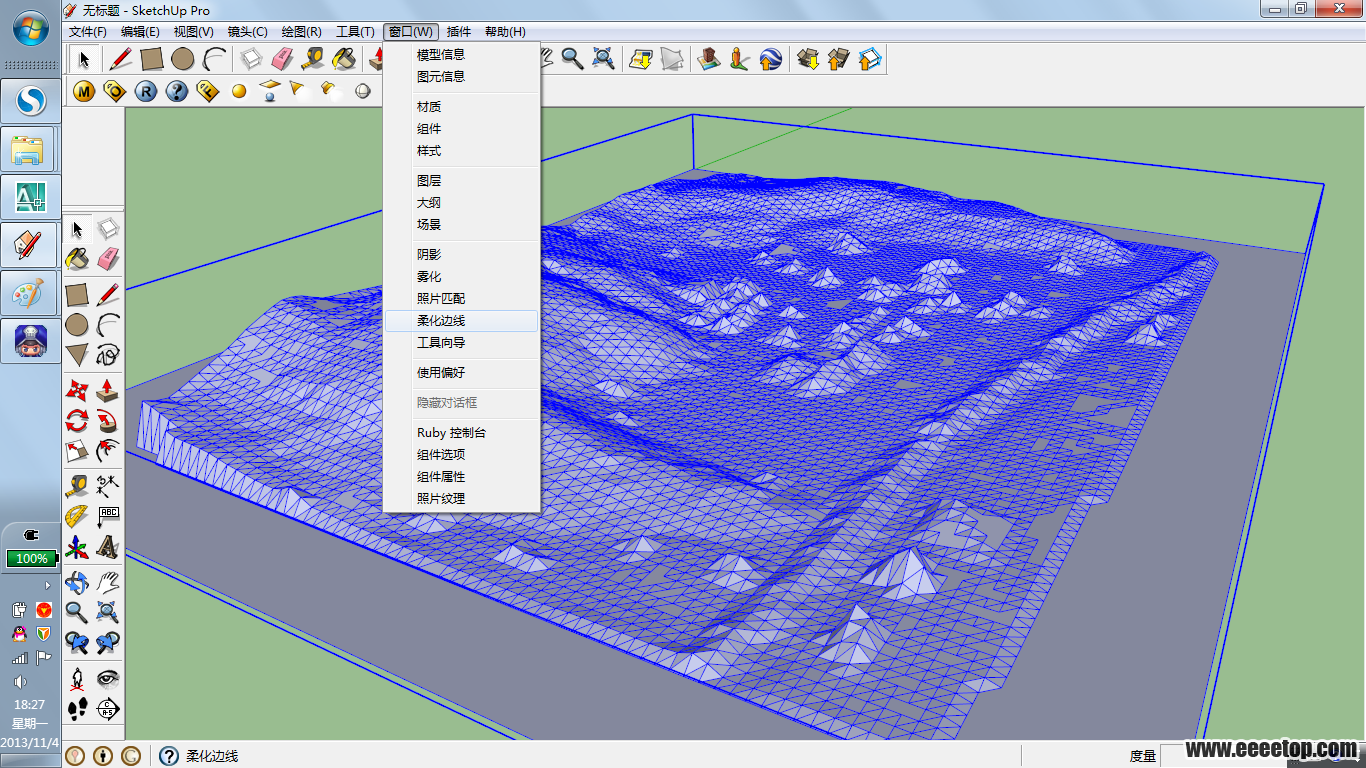
Task: Open the 文件(F) menu
Action: 88,32
